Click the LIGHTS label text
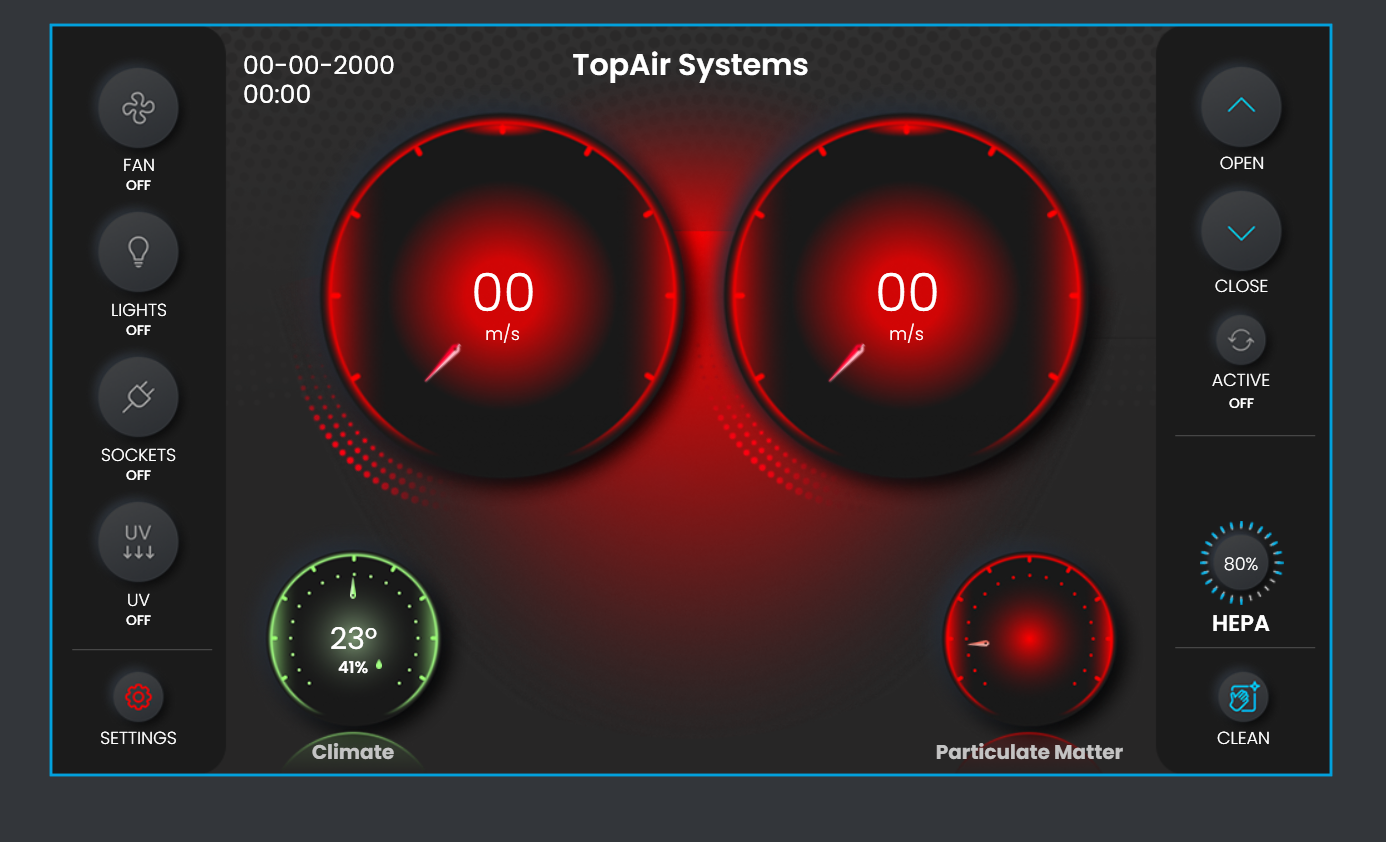Screen dimensions: 1386x842 pos(138,310)
